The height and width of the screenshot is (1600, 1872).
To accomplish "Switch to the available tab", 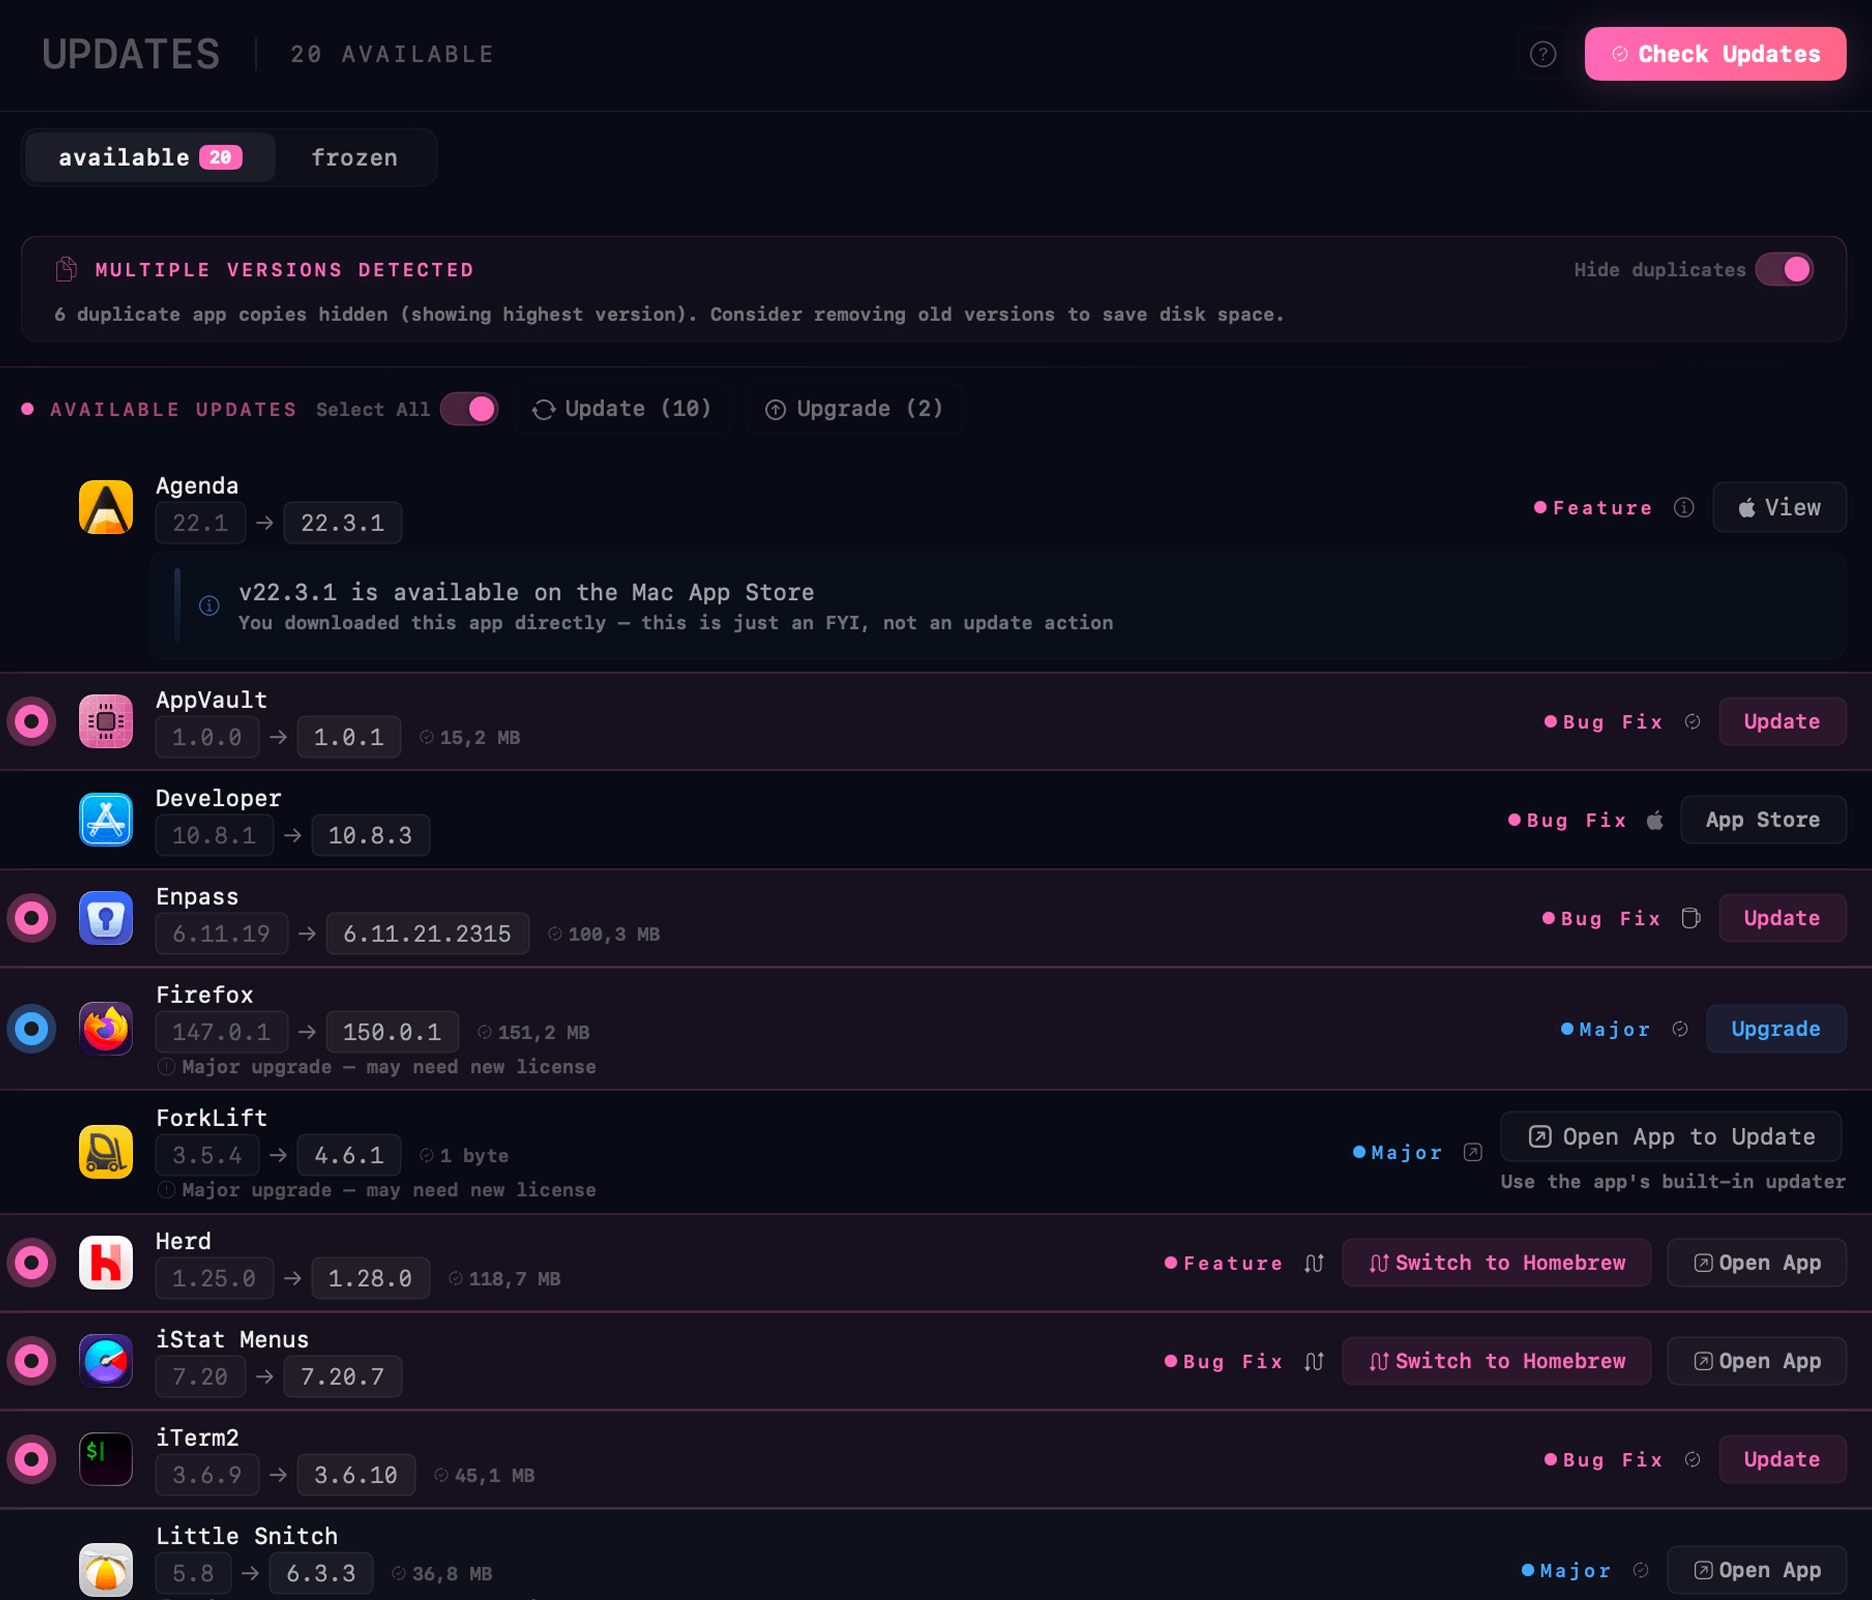I will point(150,157).
